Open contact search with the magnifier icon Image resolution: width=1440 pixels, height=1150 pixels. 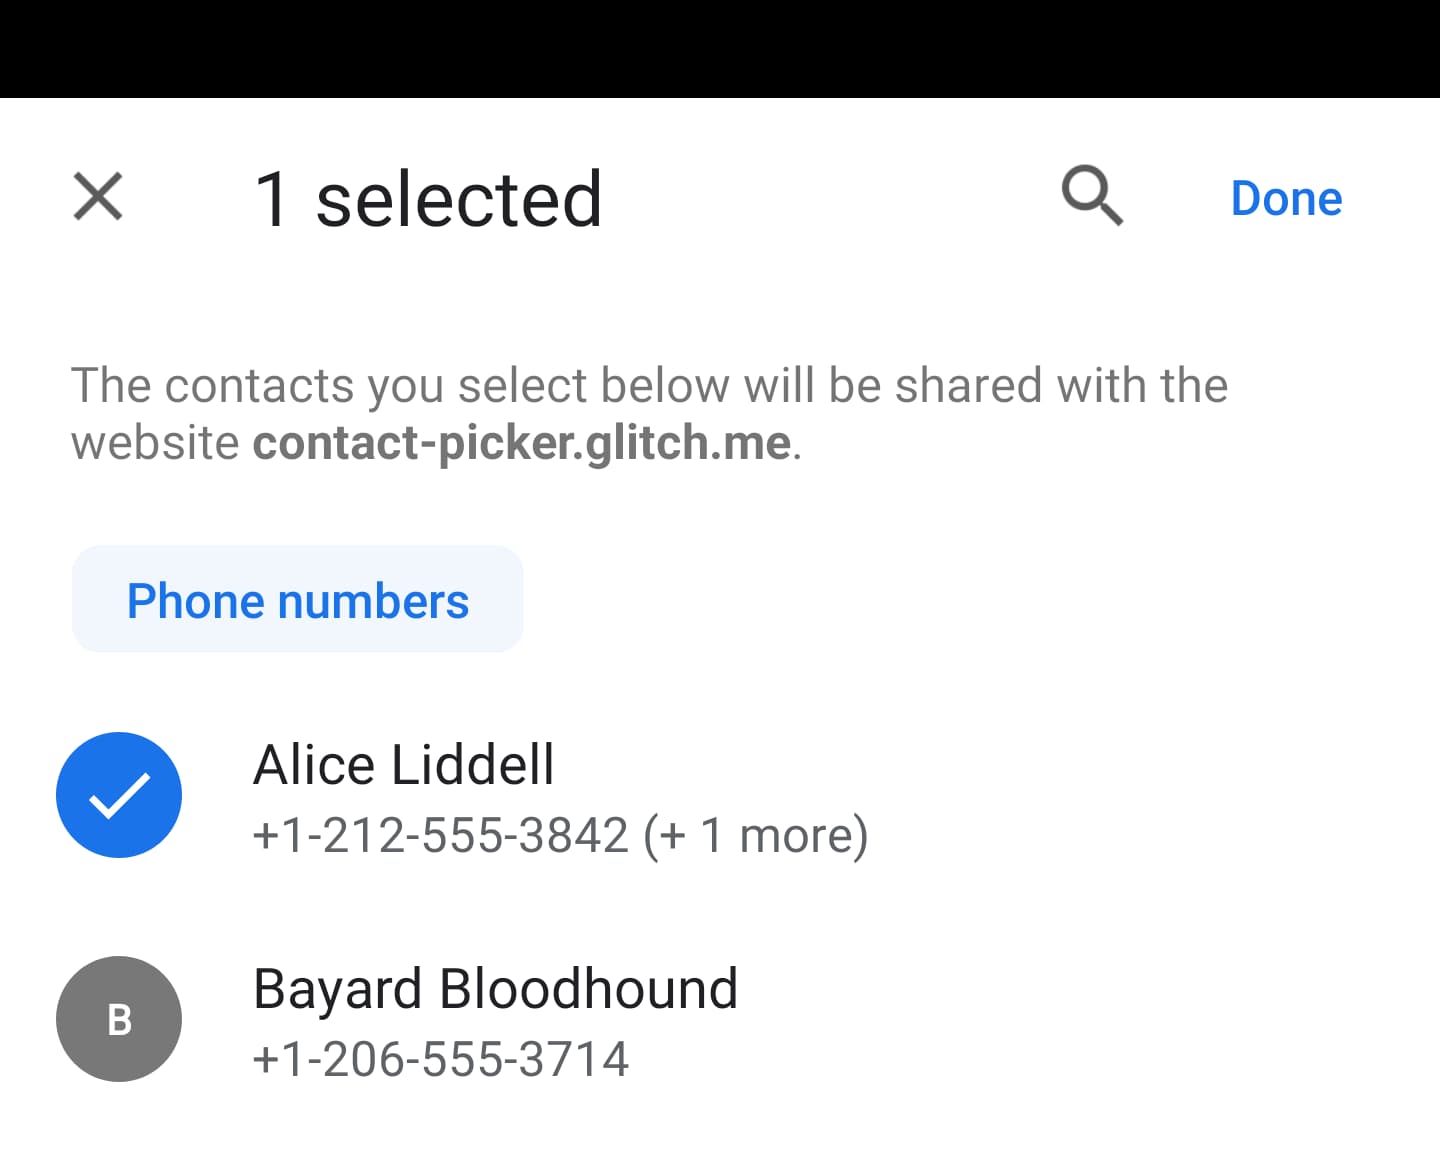tap(1091, 196)
